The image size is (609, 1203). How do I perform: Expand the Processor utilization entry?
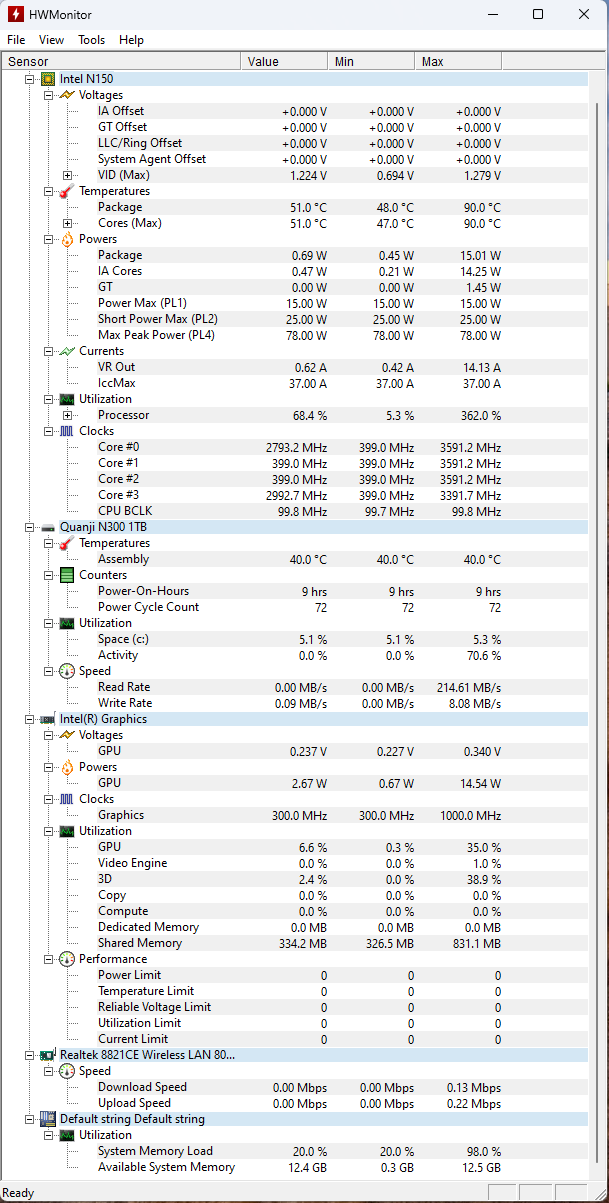(68, 415)
